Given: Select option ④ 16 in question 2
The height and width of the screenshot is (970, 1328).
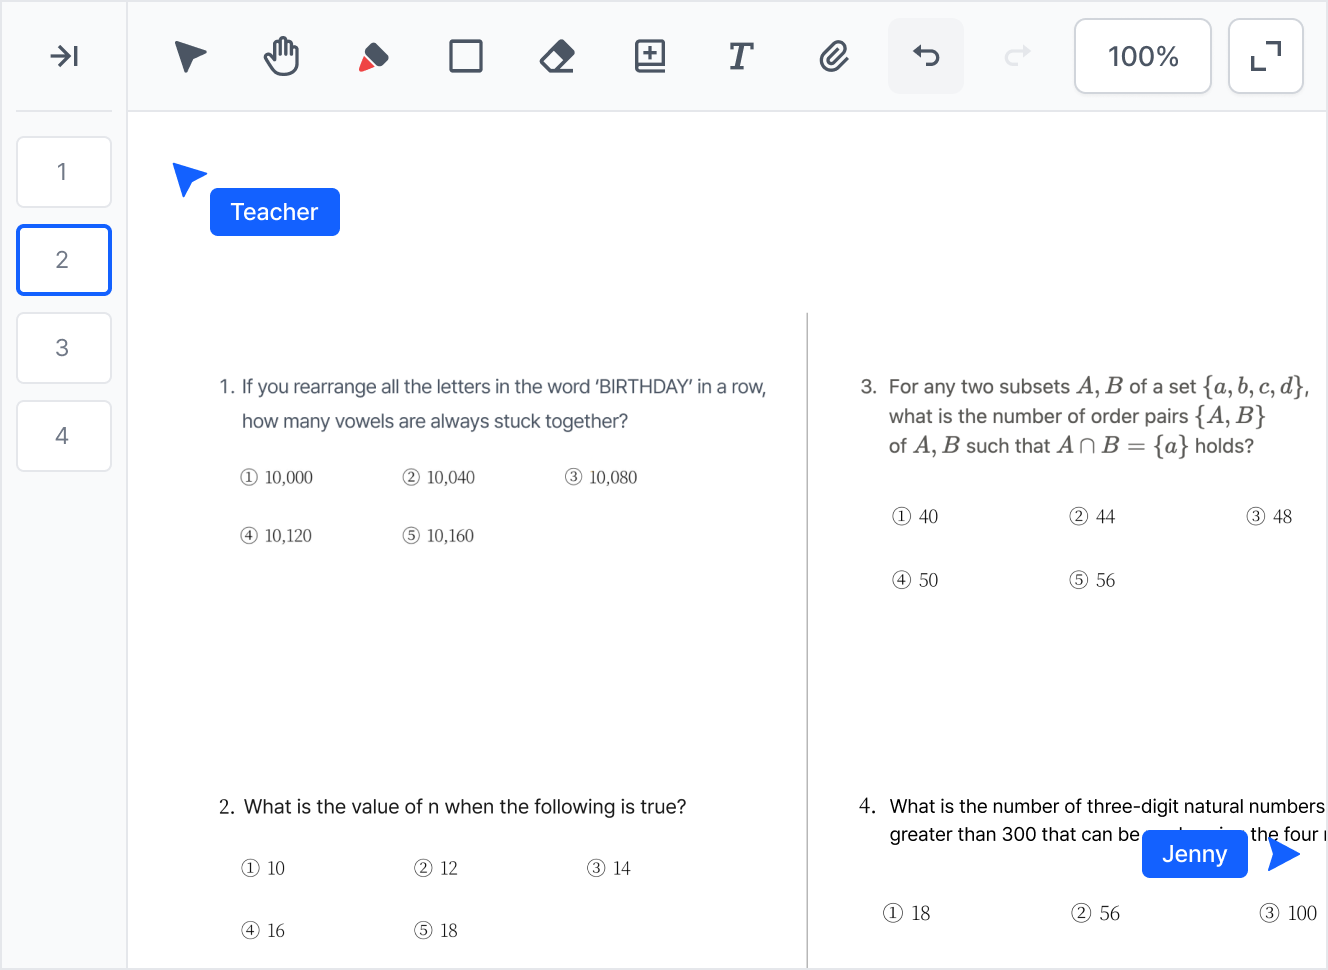Looking at the screenshot, I should 264,931.
